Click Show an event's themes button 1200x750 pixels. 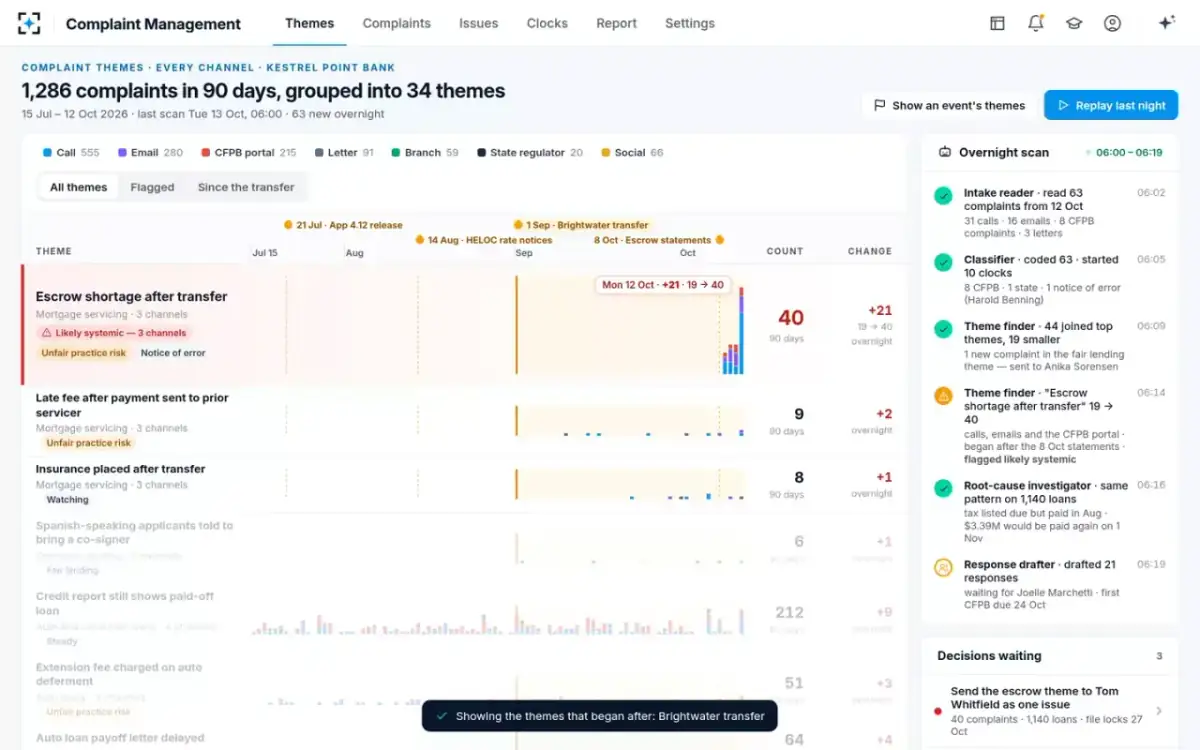(949, 105)
